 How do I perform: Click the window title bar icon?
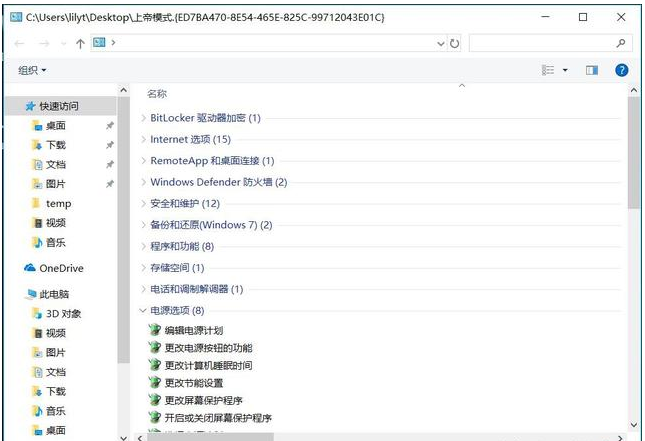[16, 17]
